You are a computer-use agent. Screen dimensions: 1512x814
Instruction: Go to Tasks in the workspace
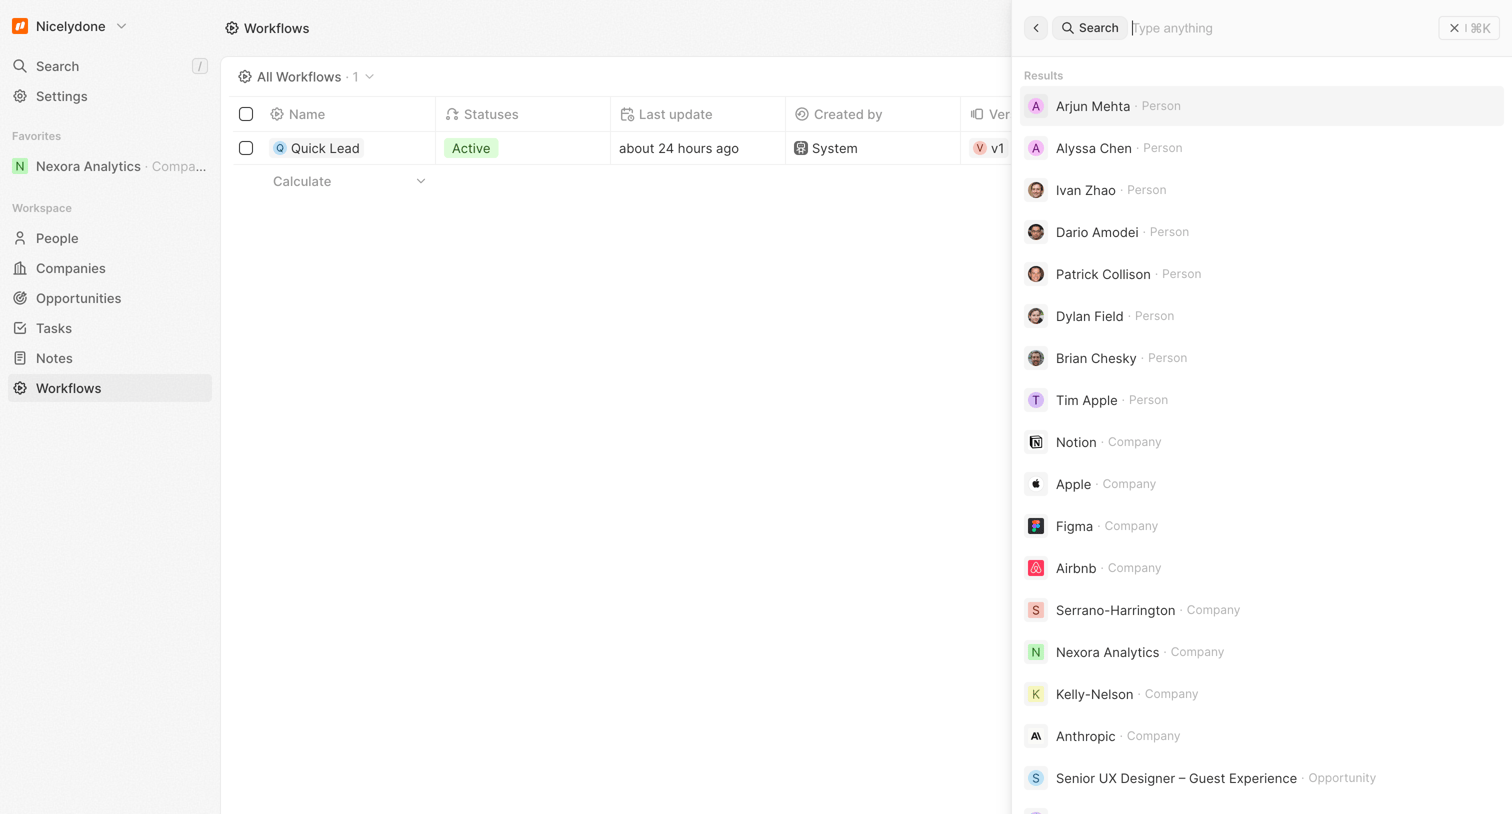coord(110,328)
